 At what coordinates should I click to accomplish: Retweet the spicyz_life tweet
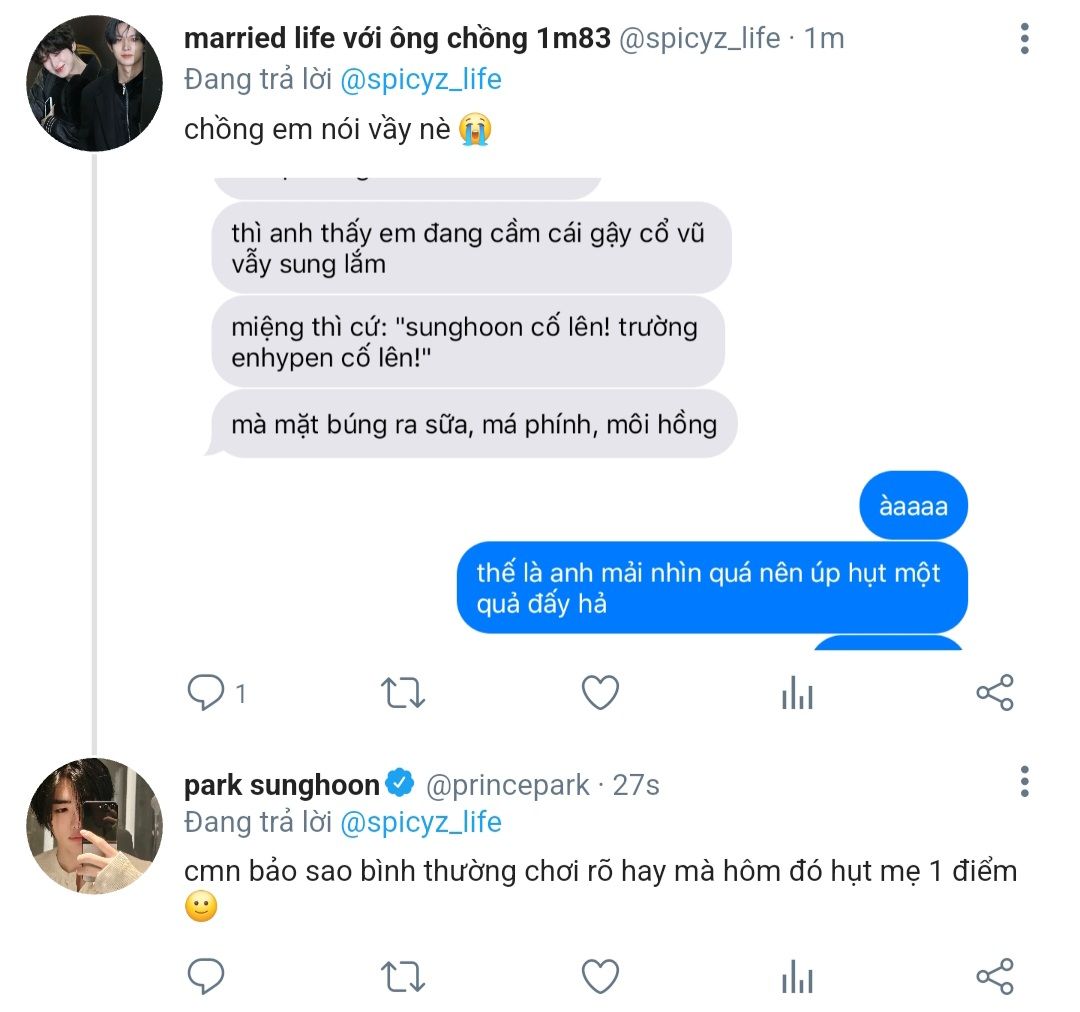[403, 692]
